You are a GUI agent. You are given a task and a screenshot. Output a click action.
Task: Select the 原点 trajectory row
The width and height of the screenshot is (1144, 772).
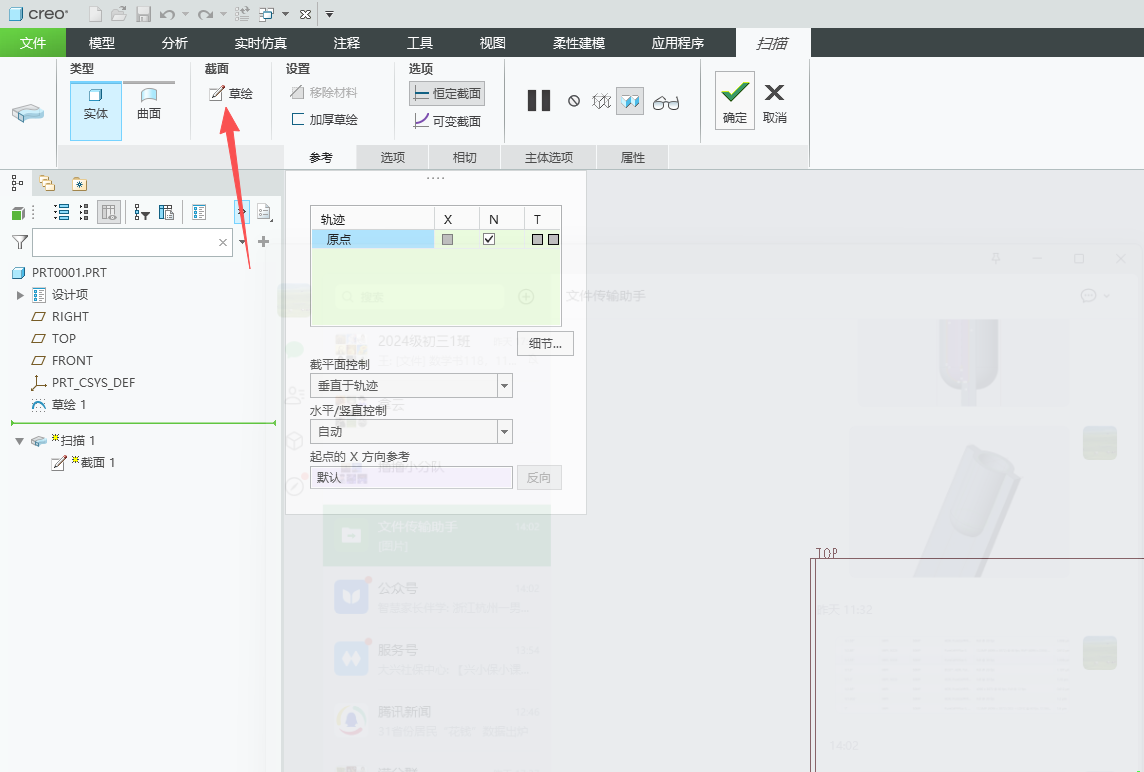pos(373,239)
